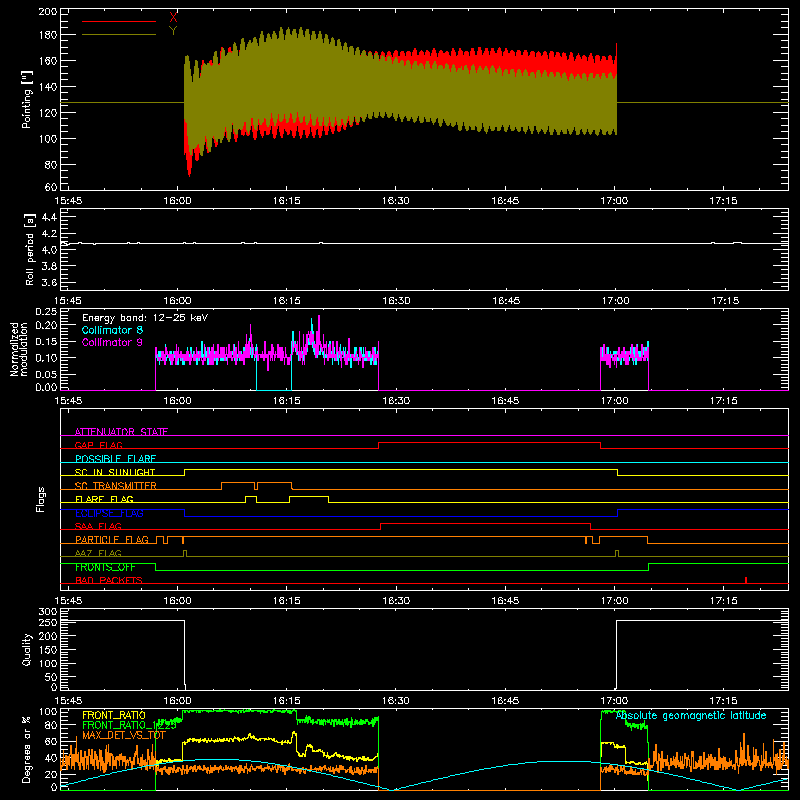Click the 0.05 tick on modulation axis
This screenshot has width=800, height=800.
click(46, 374)
